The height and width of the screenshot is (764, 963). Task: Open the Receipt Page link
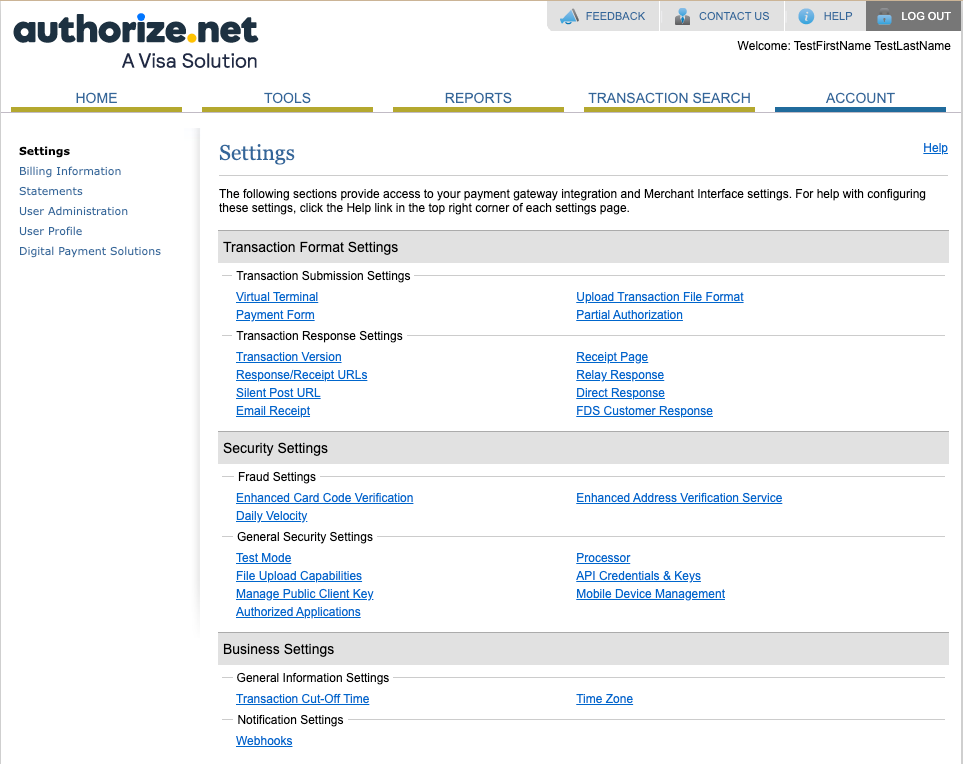[612, 357]
